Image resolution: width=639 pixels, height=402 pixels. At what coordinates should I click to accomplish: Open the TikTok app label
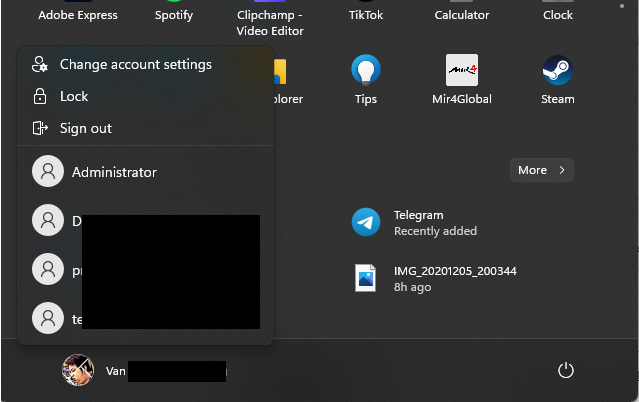pyautogui.click(x=366, y=15)
